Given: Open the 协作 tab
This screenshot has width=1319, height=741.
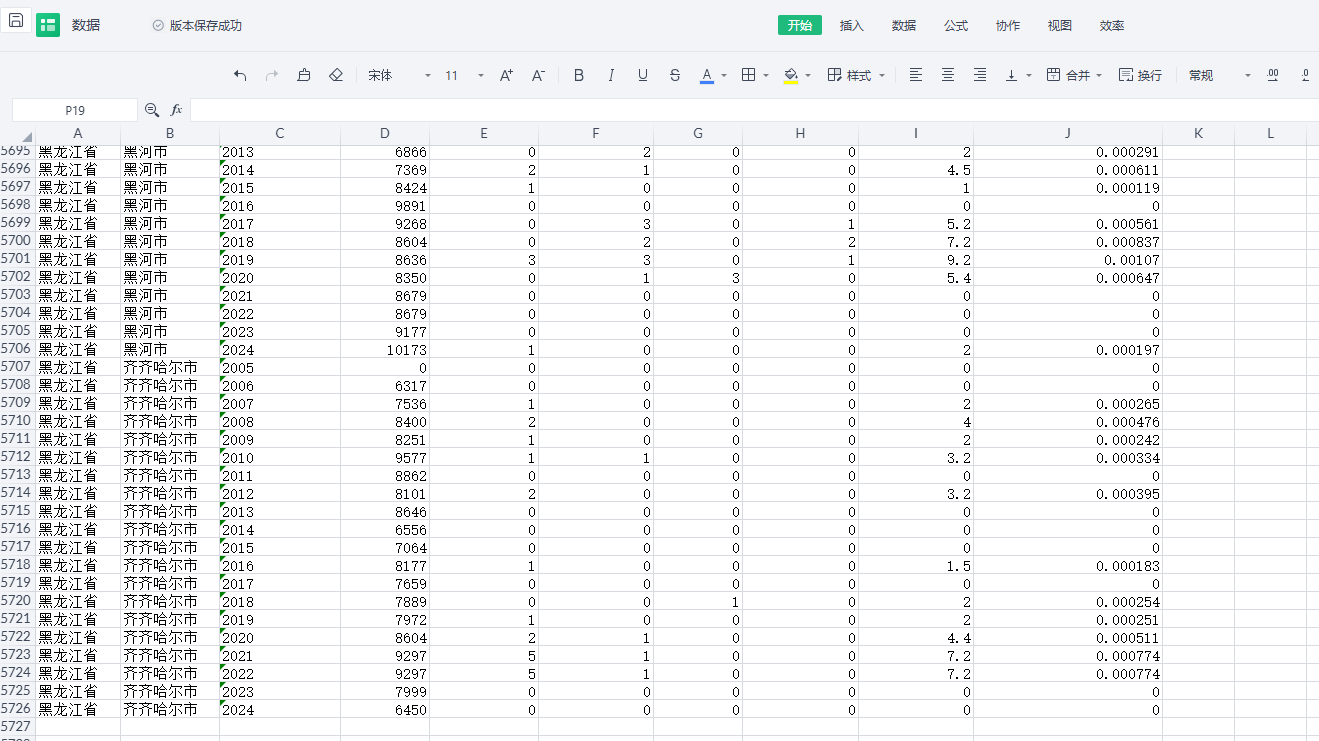Looking at the screenshot, I should 1008,25.
